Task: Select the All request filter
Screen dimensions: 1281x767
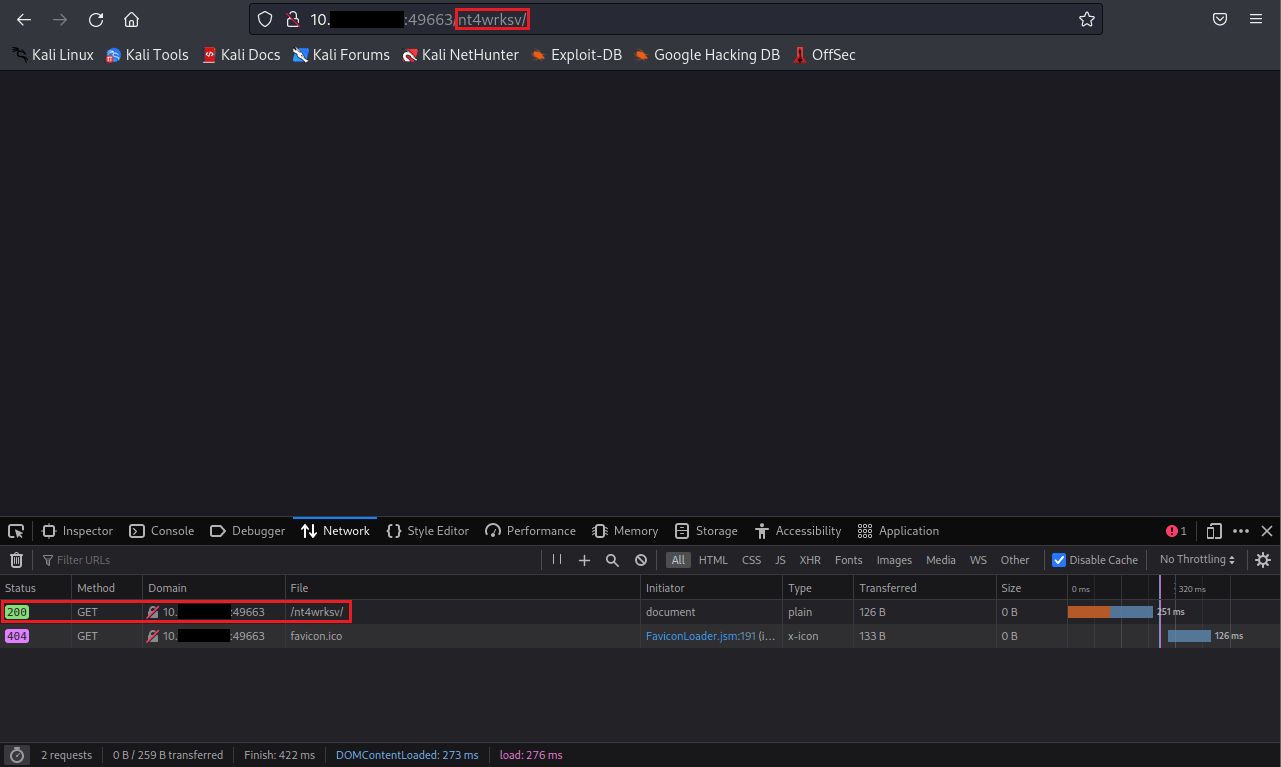Action: click(679, 560)
